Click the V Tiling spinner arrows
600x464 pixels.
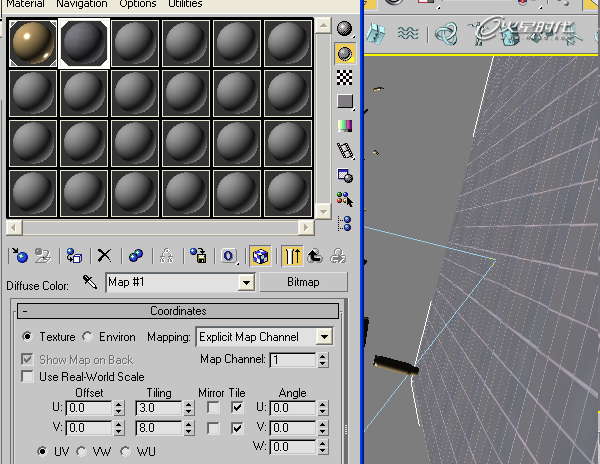pyautogui.click(x=189, y=428)
